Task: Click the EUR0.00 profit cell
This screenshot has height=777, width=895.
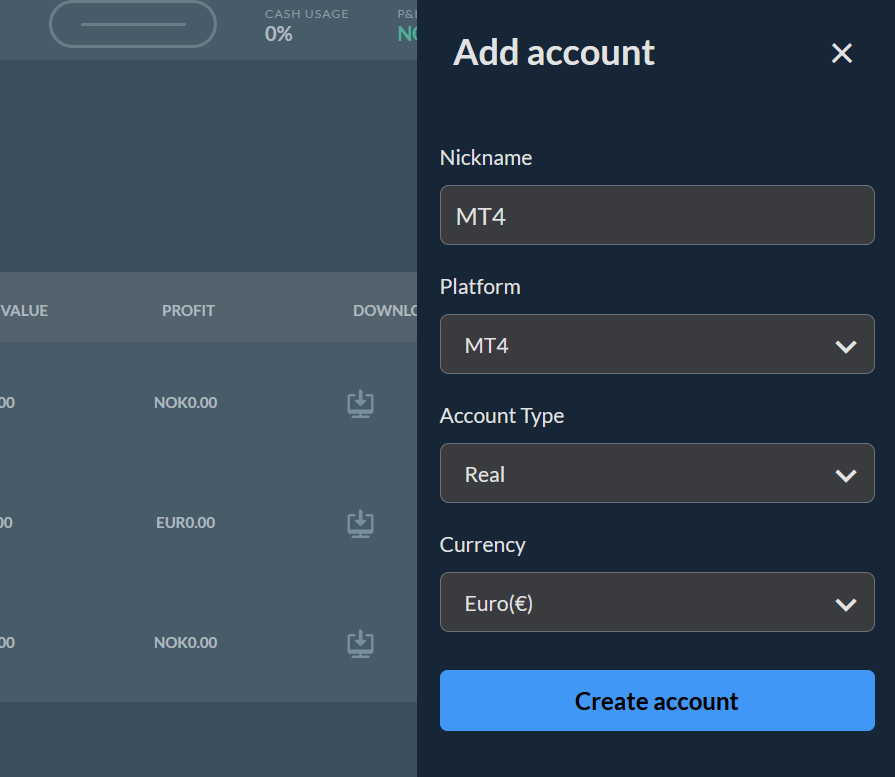Action: [x=186, y=522]
